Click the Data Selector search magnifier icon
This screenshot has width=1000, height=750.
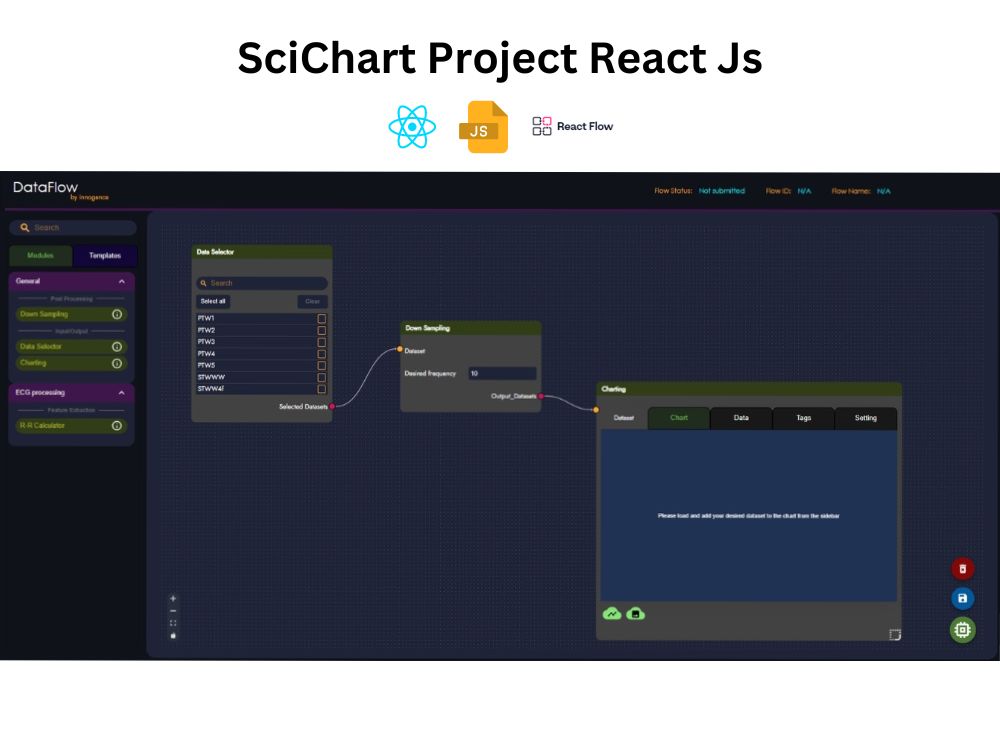204,283
